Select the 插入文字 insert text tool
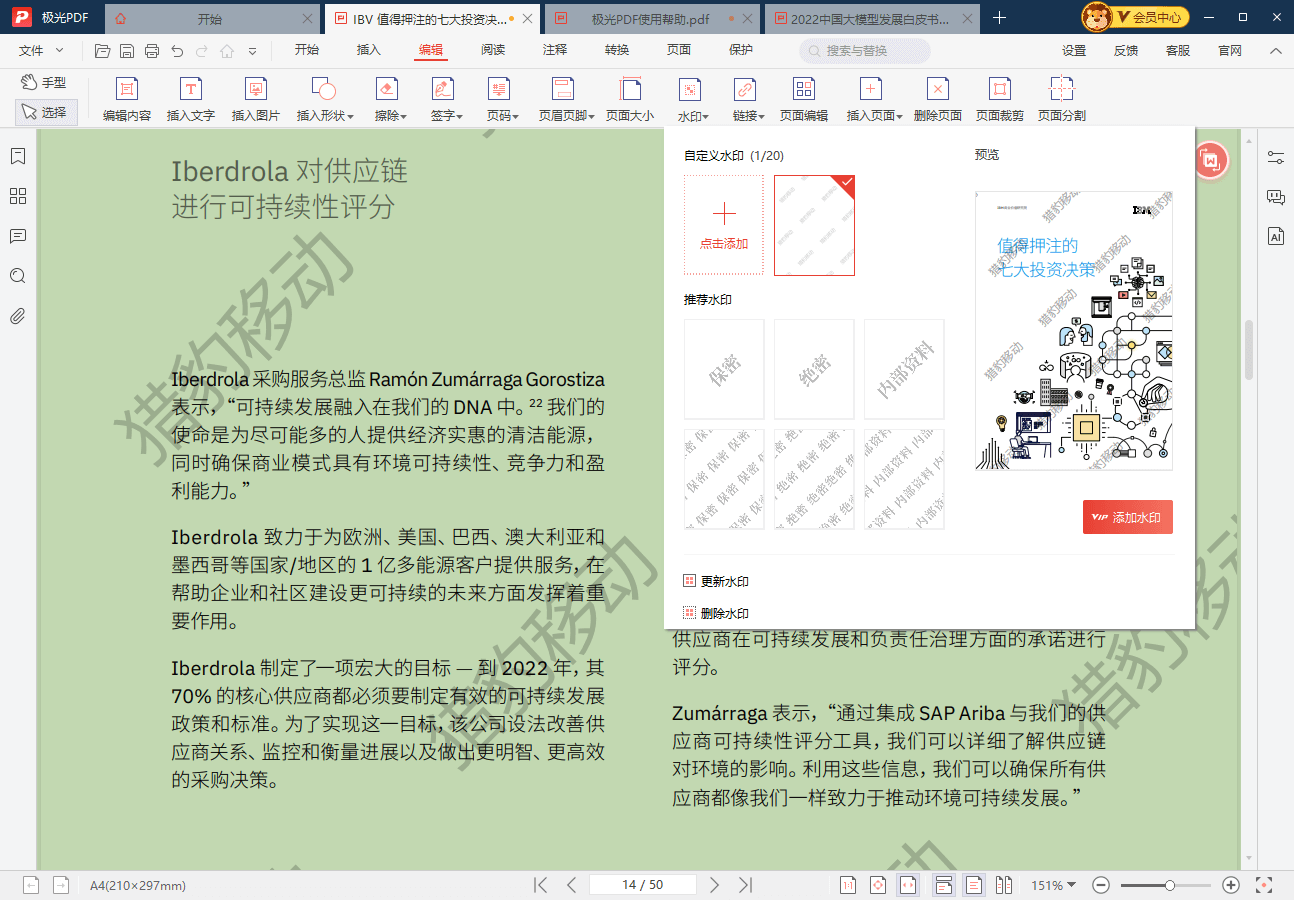Viewport: 1294px width, 900px height. 190,100
